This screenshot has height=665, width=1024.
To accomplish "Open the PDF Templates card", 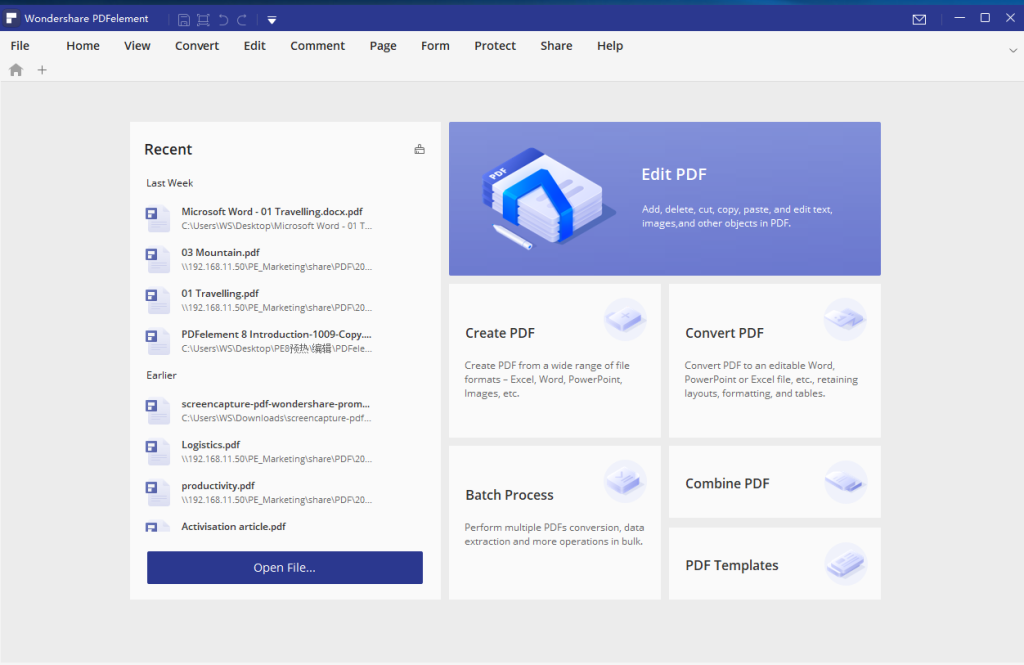I will pos(774,565).
